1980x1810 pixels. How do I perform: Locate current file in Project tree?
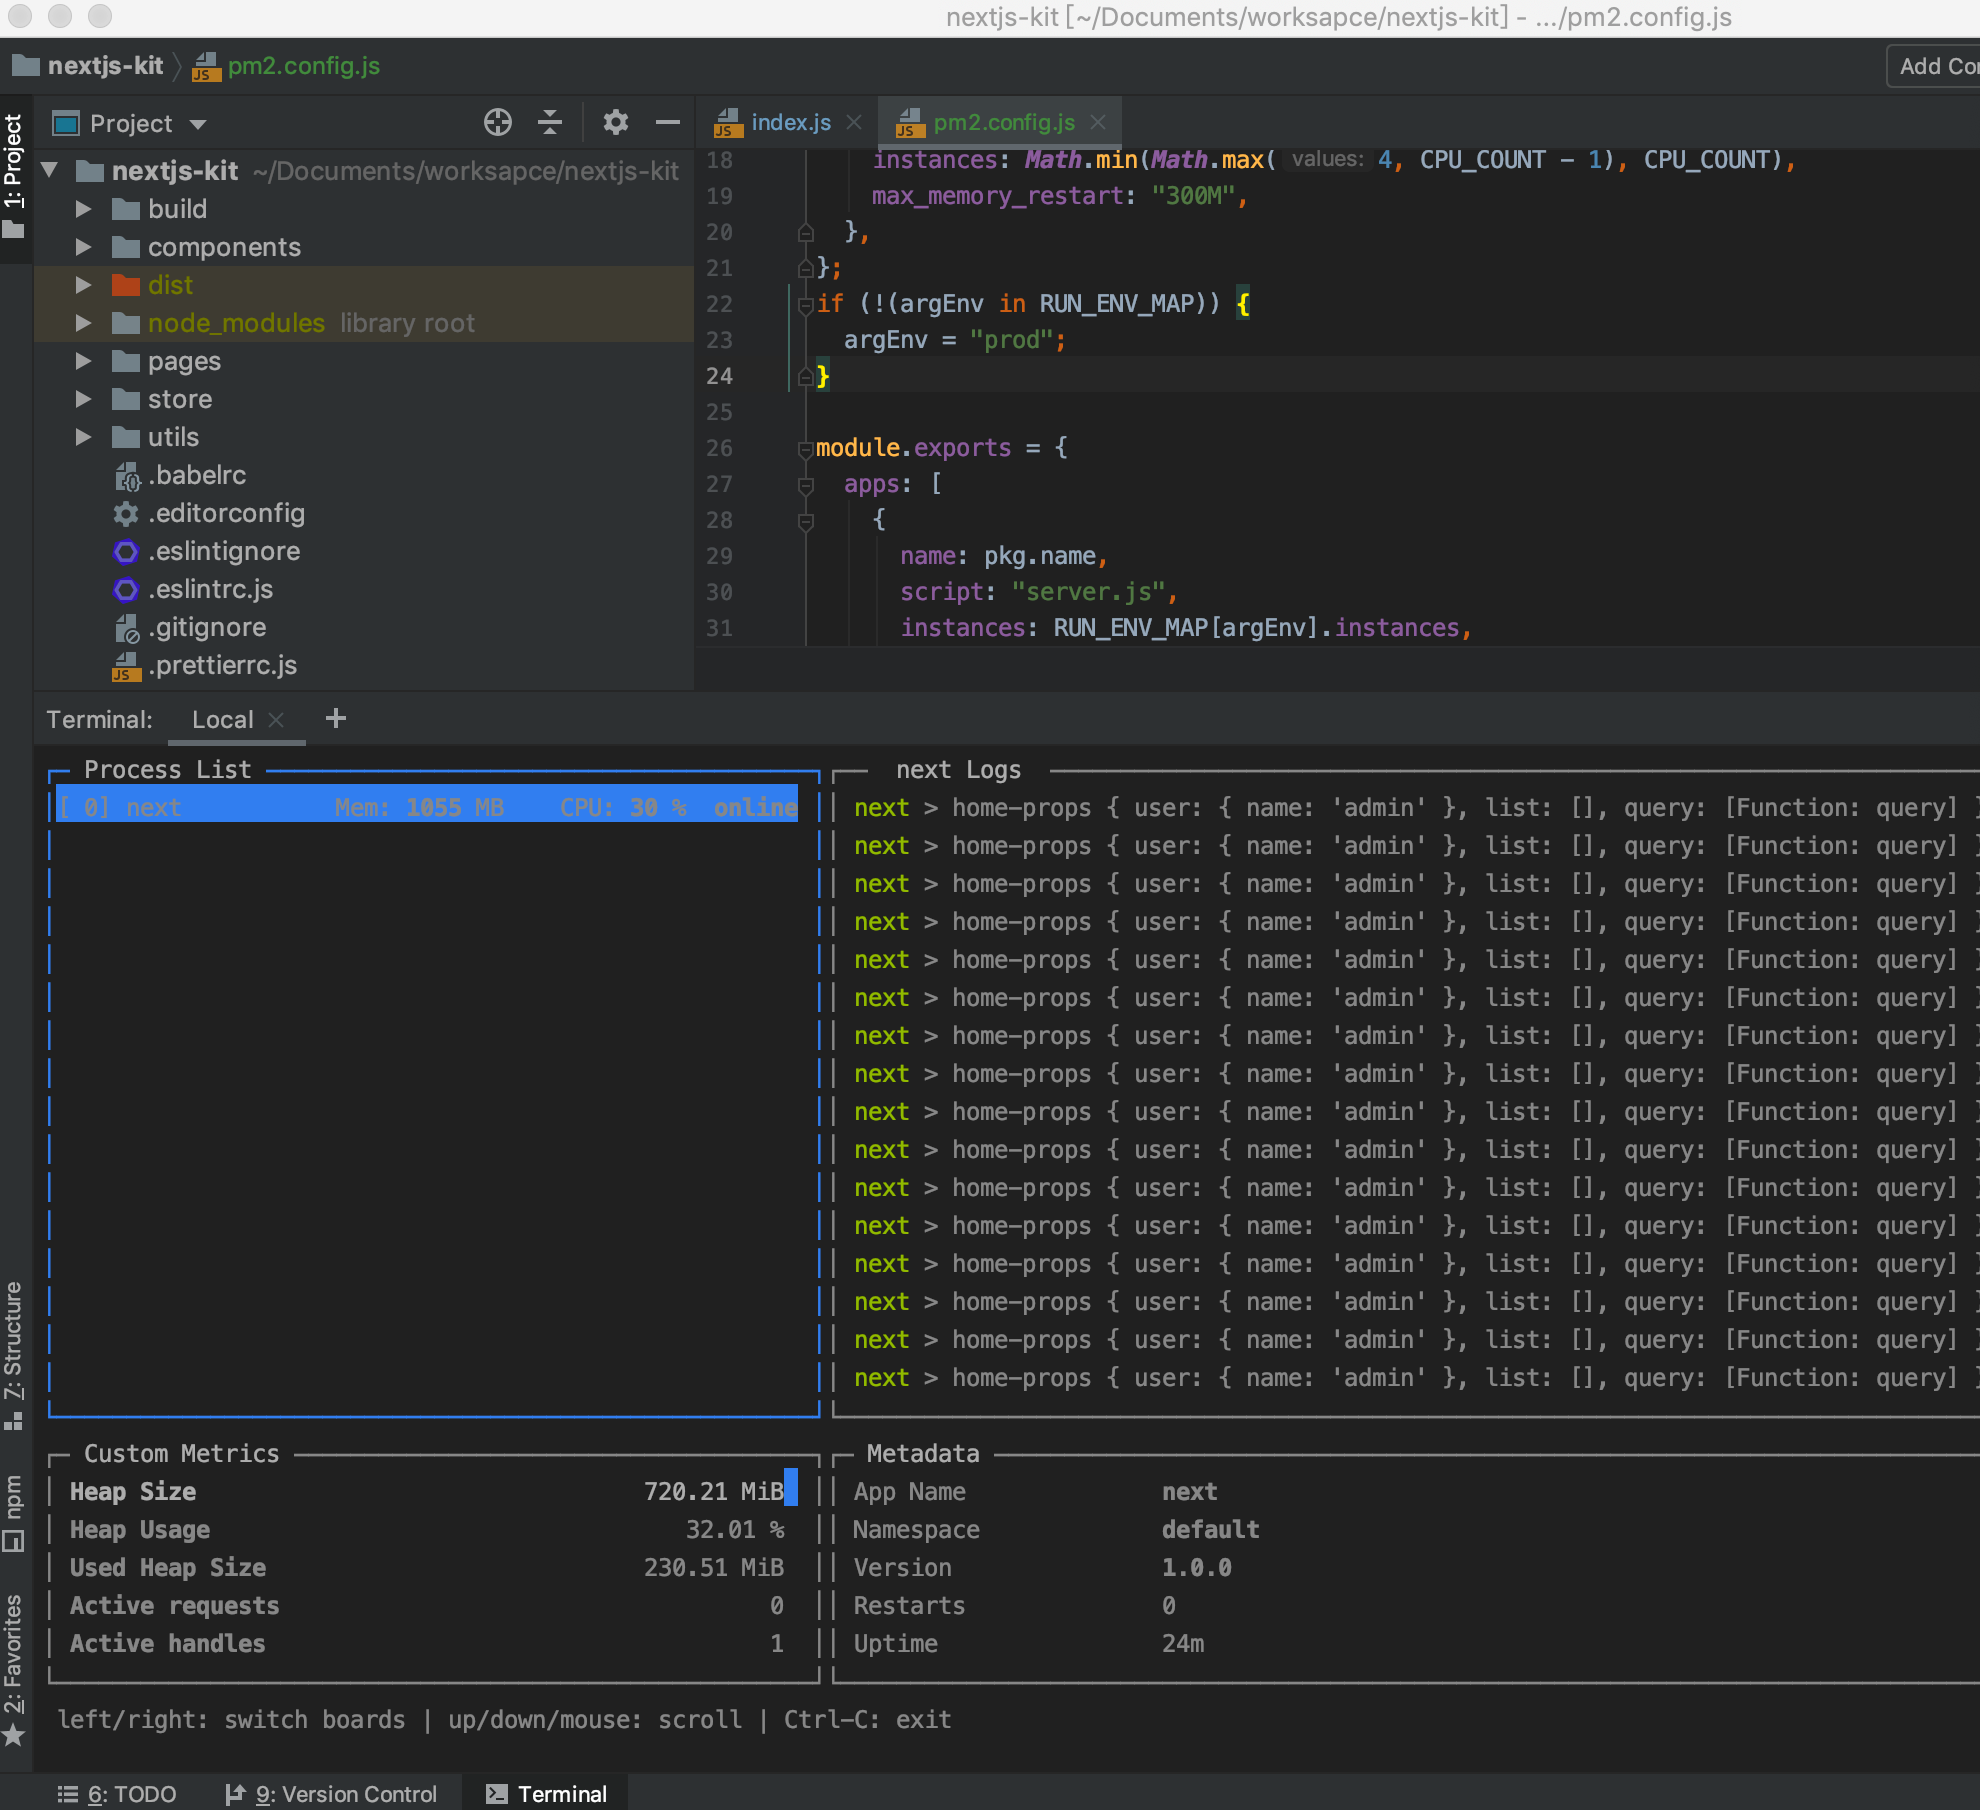point(497,122)
